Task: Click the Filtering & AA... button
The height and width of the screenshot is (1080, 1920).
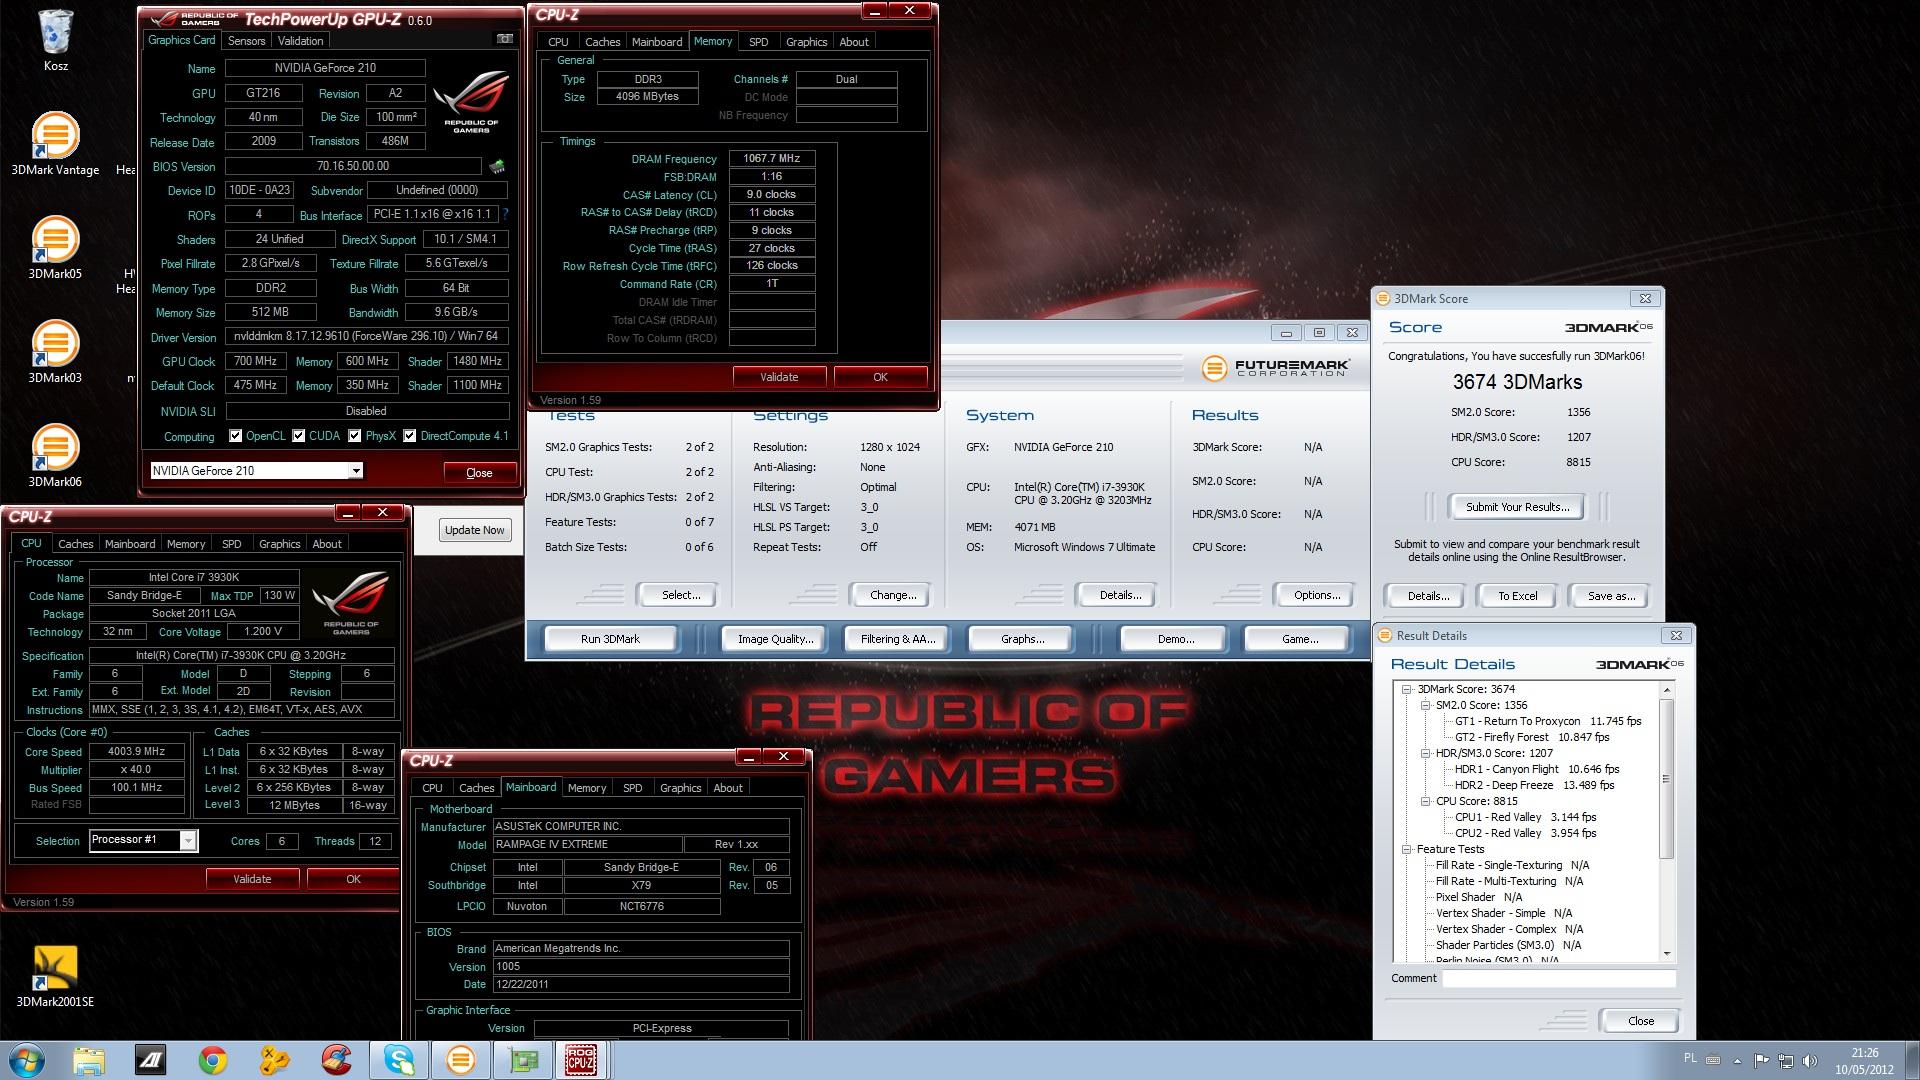Action: [898, 639]
